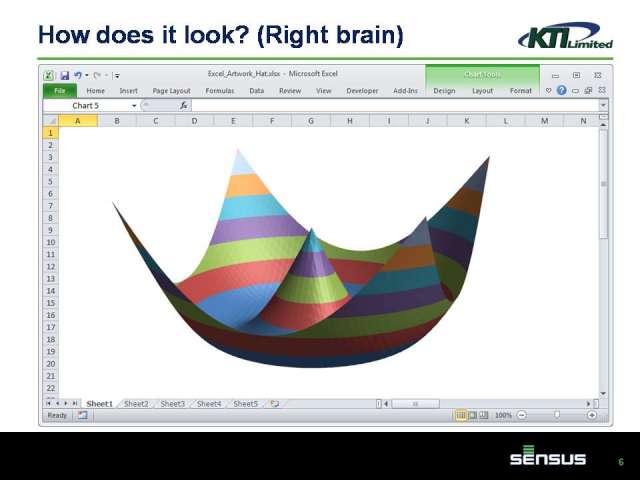
Task: Click the first-sheet navigation arrow
Action: (x=49, y=403)
